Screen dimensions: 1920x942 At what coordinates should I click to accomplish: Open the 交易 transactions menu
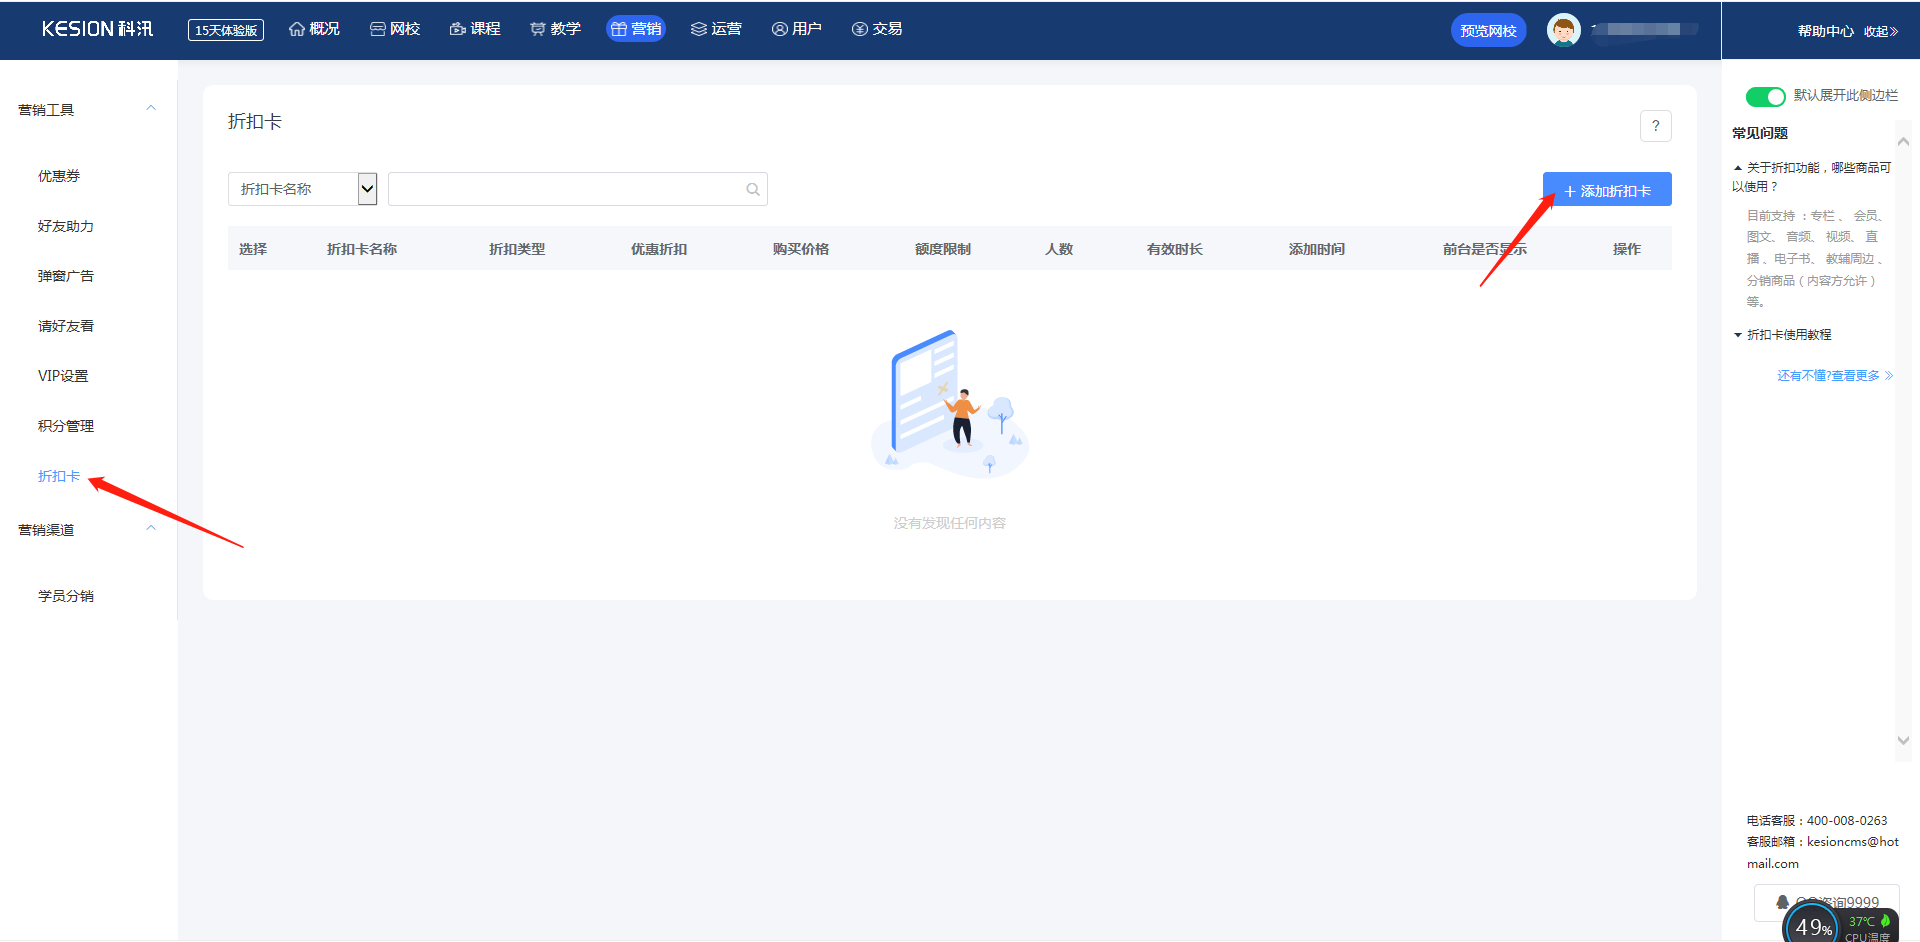877,29
